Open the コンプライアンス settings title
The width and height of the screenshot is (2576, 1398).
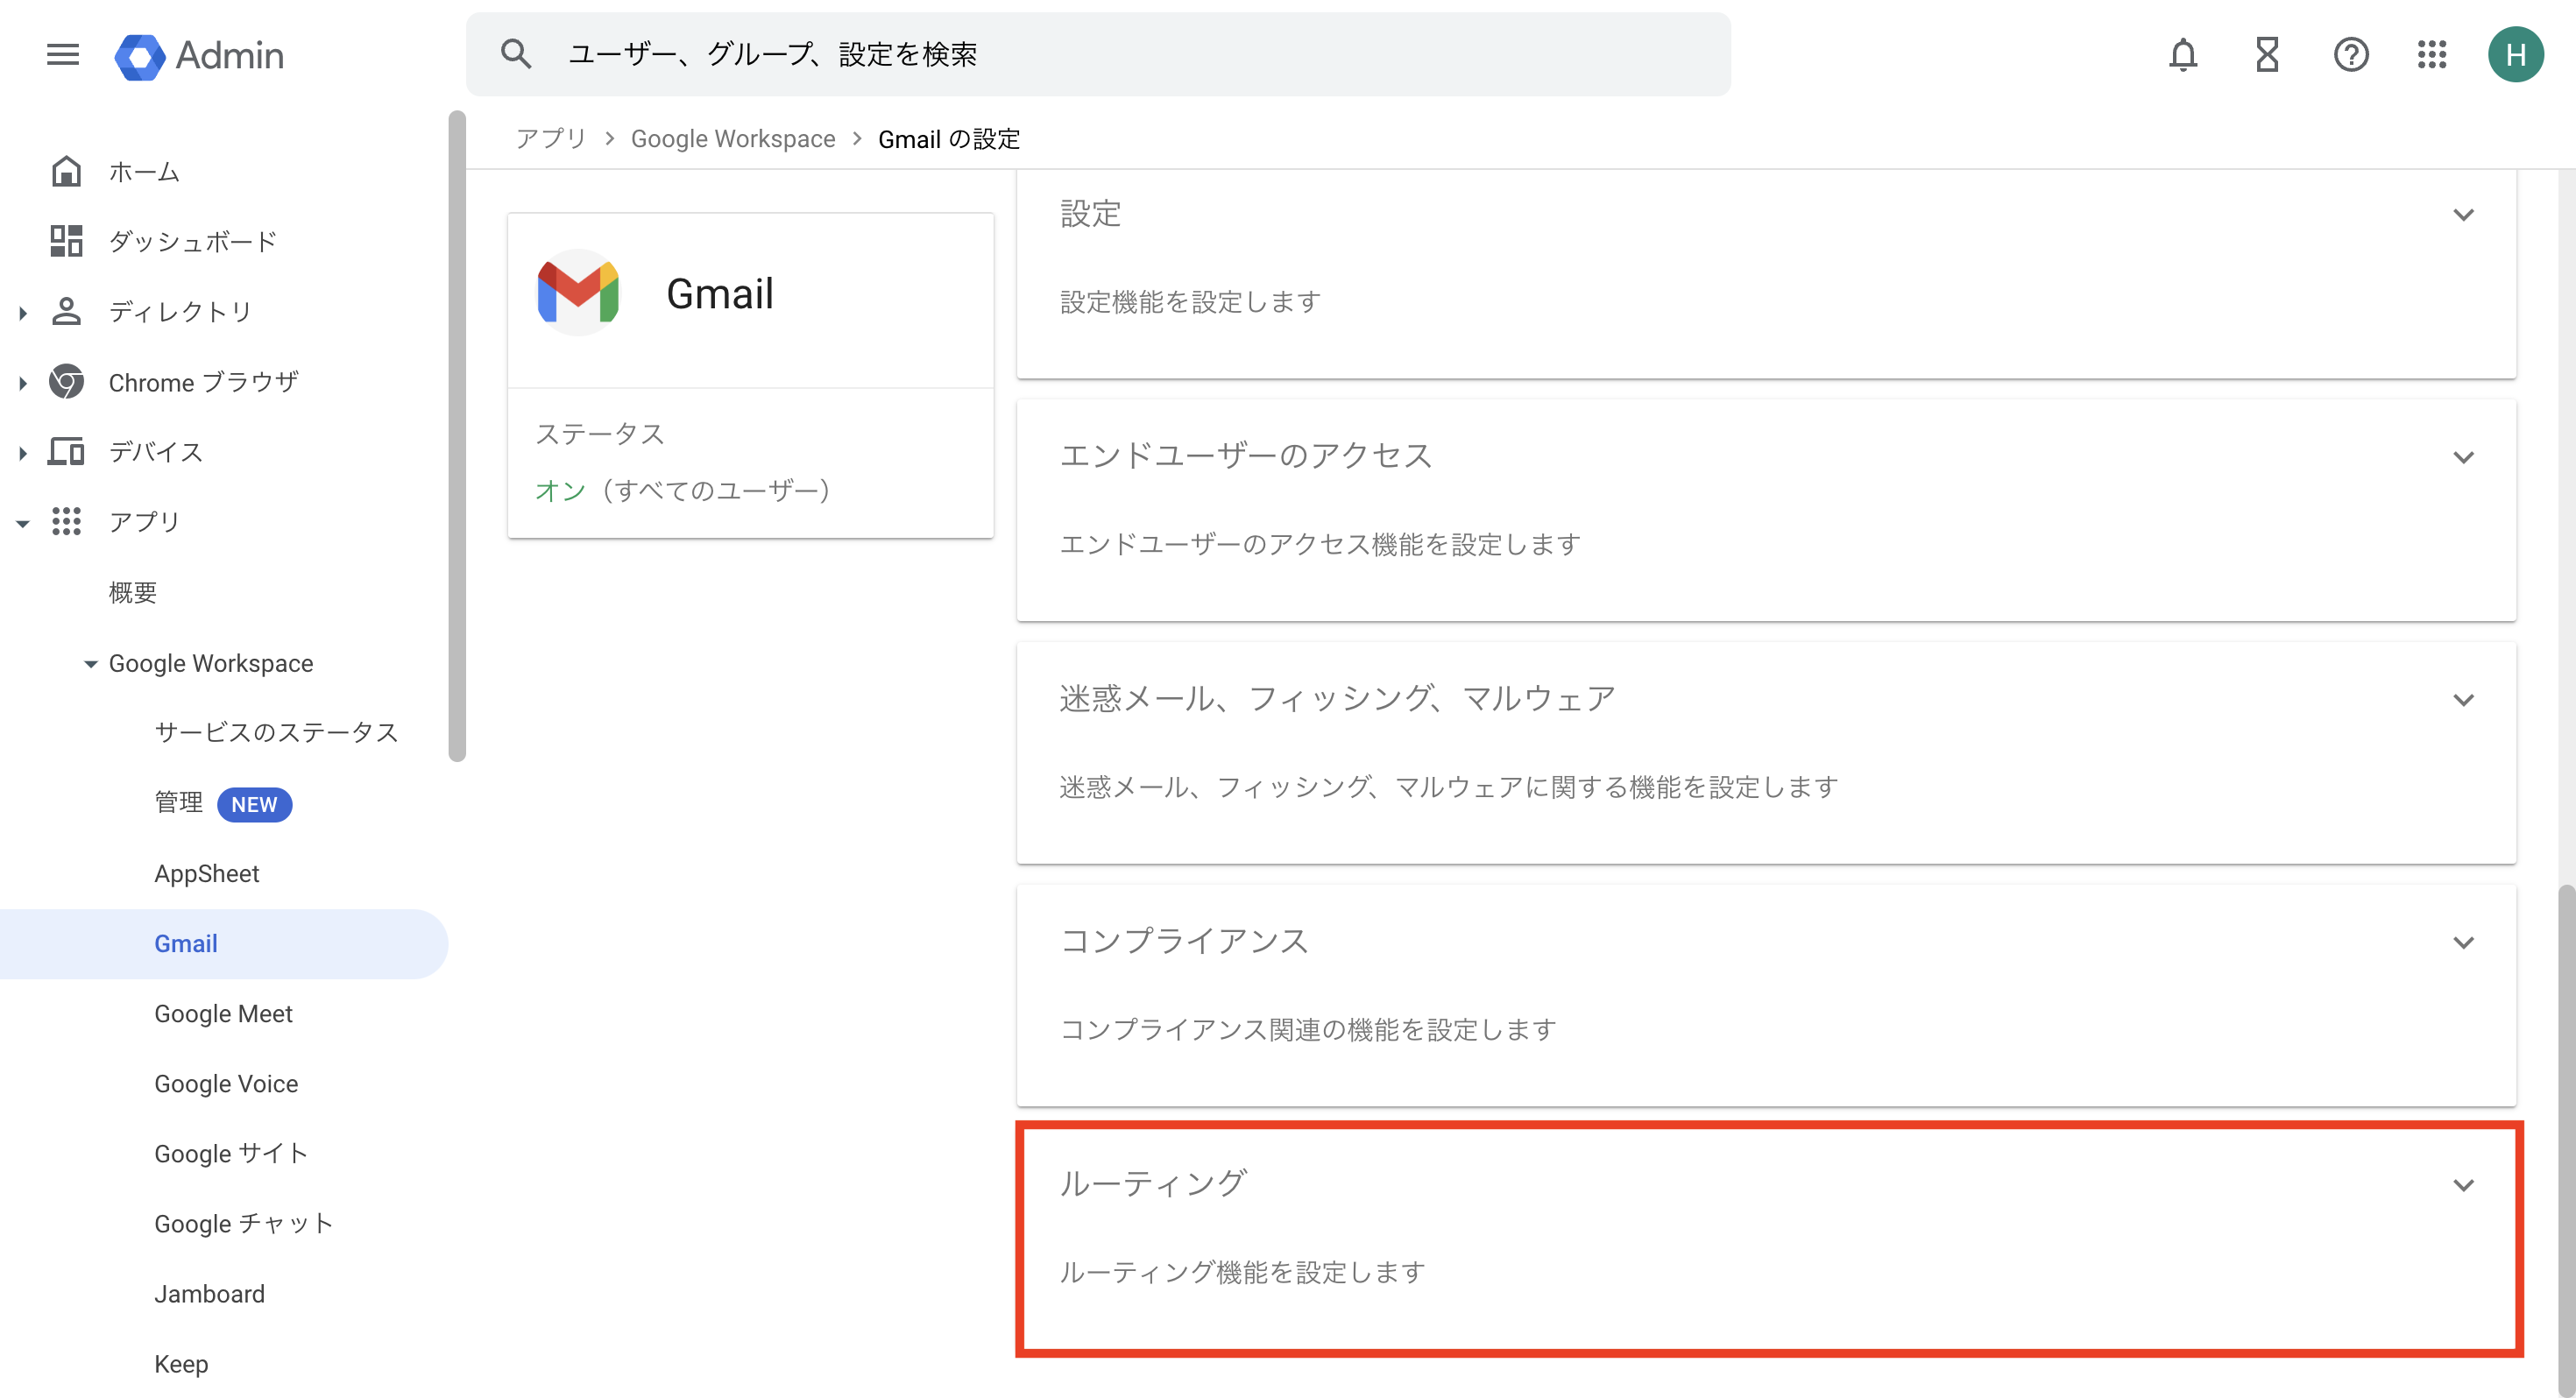(1184, 940)
